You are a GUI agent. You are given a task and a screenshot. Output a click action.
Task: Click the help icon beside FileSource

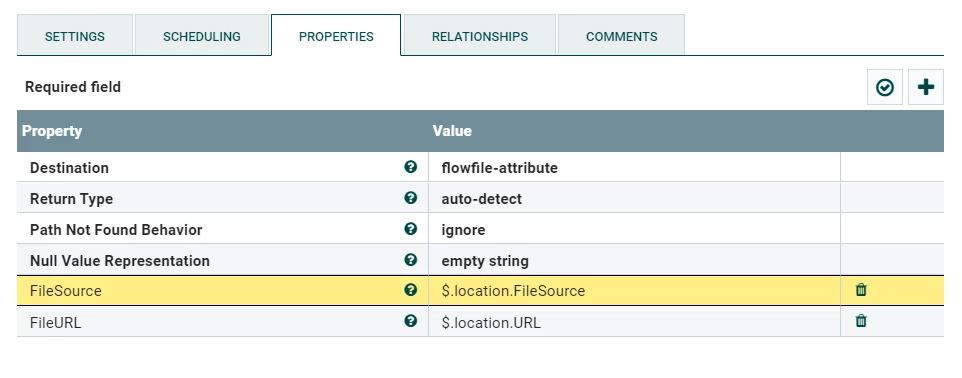[x=410, y=290]
